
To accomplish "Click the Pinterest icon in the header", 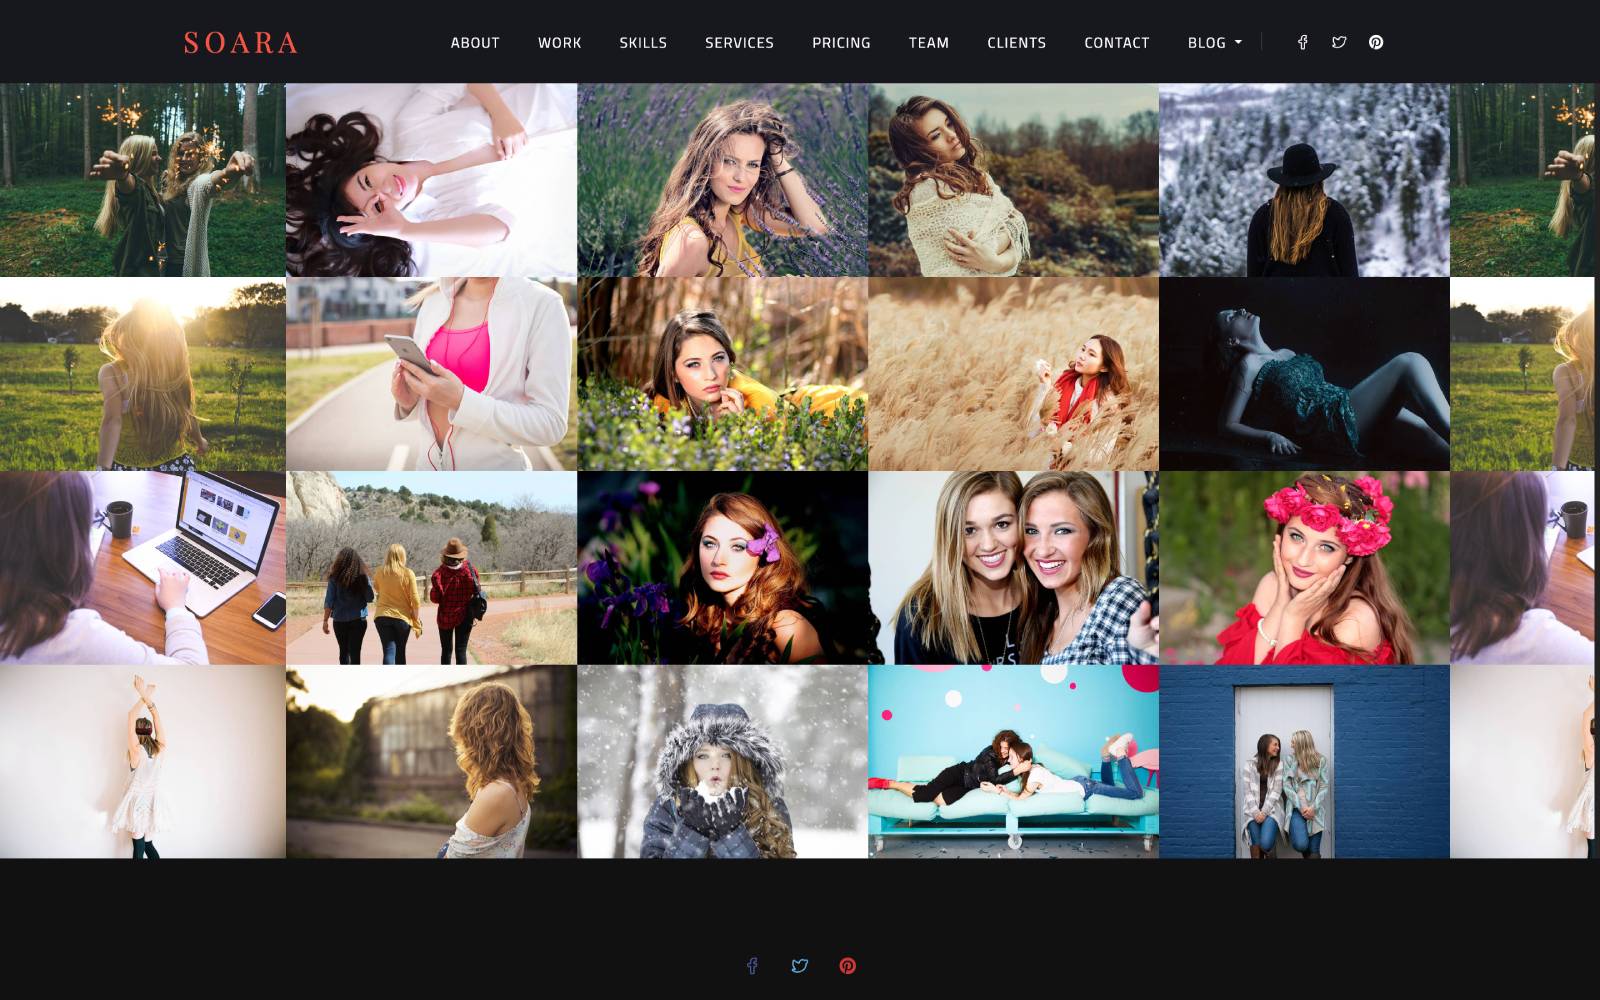I will coord(1376,42).
